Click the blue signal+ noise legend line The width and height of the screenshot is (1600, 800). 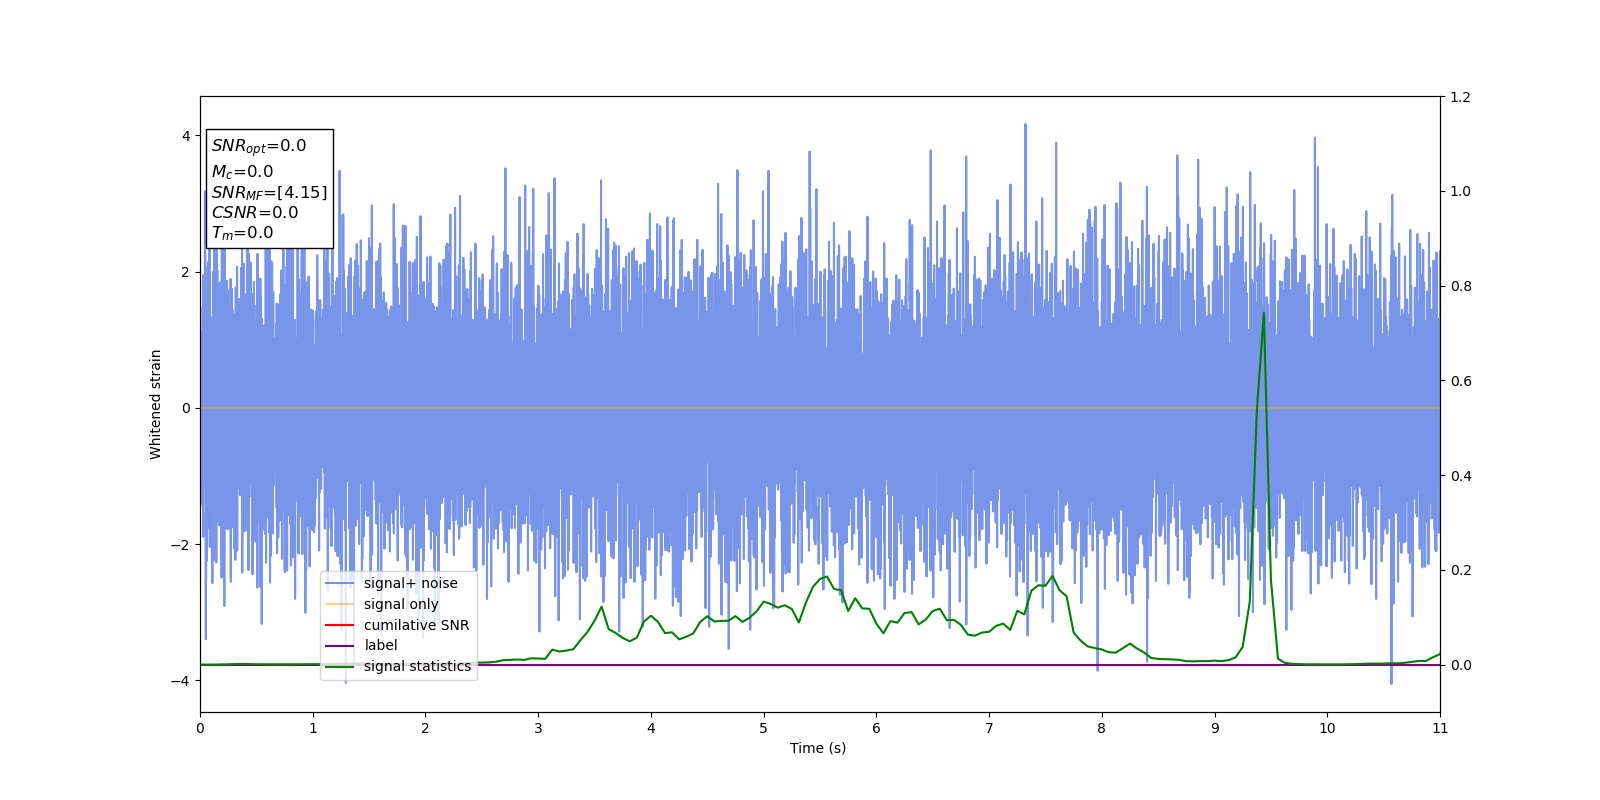[x=340, y=584]
